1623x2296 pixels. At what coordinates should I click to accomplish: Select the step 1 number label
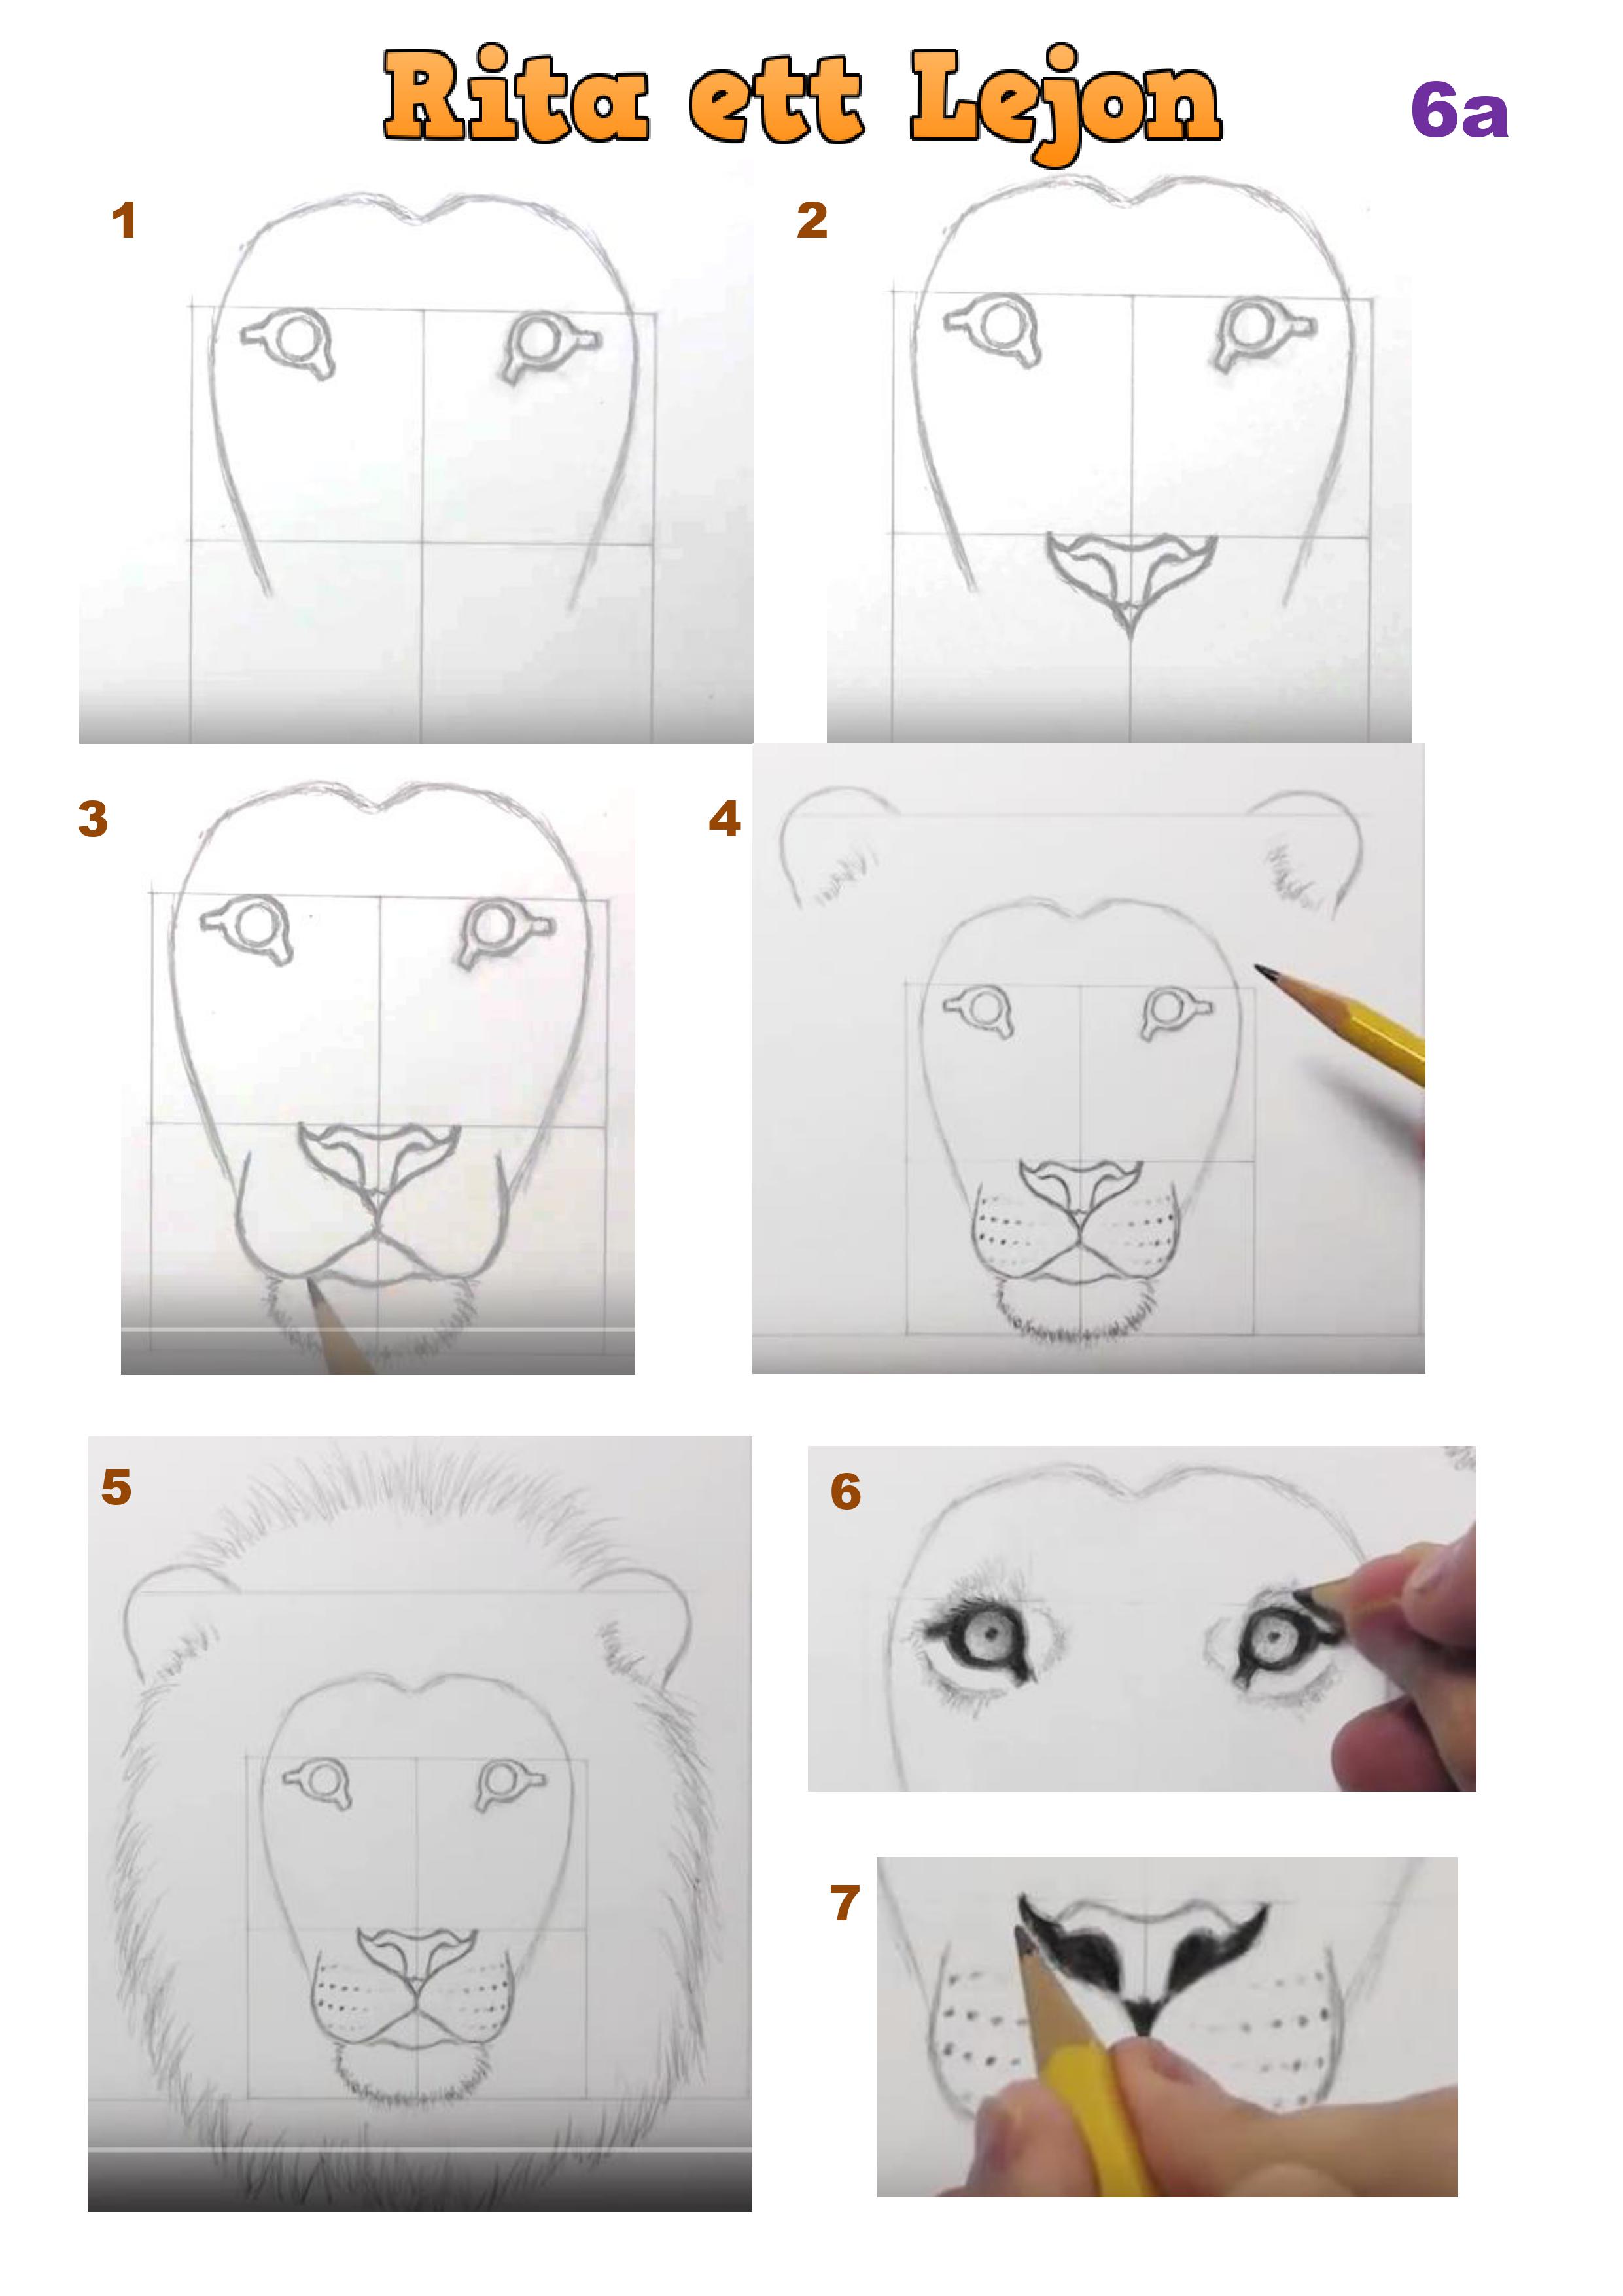click(x=124, y=220)
